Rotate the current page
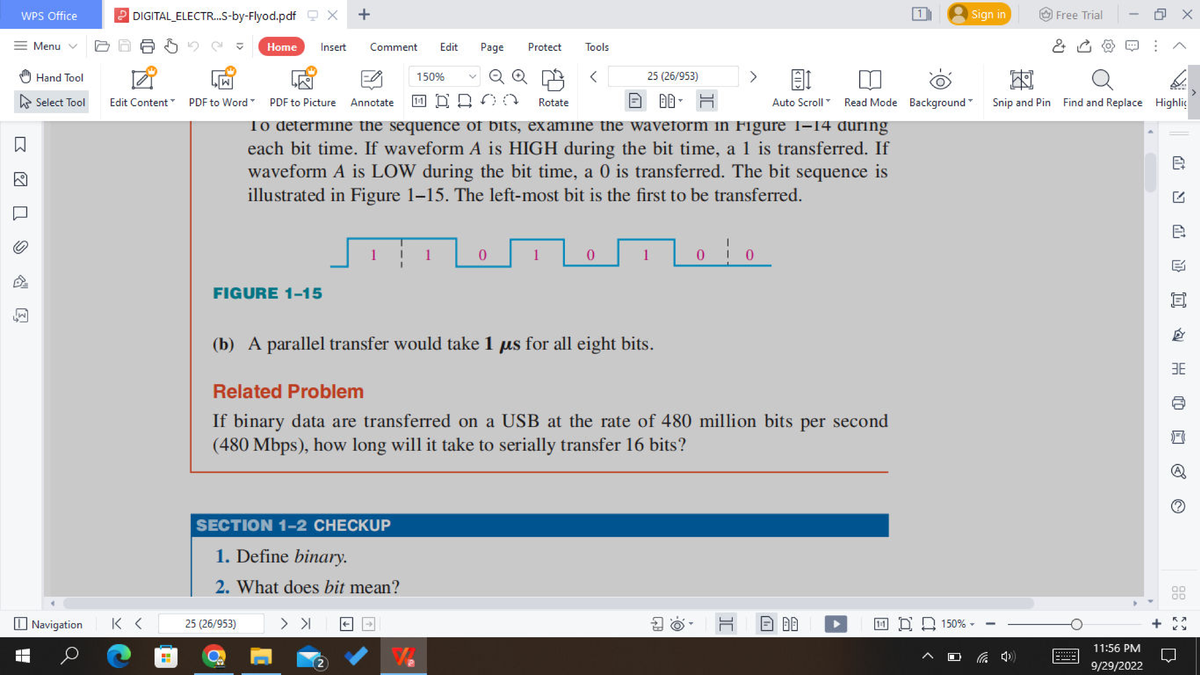Screen dimensions: 1200x675 (552, 88)
